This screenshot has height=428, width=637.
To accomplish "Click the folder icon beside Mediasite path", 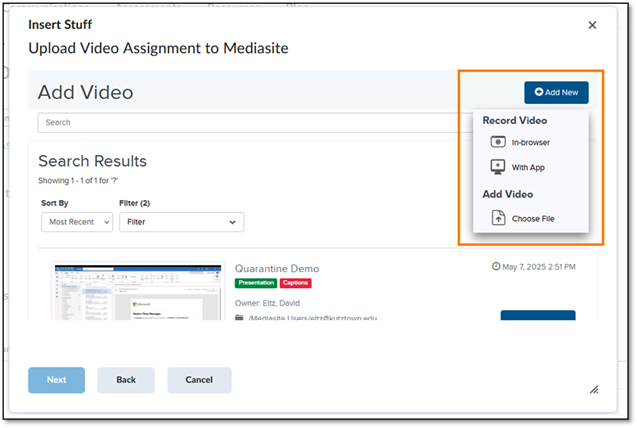I will pos(239,317).
